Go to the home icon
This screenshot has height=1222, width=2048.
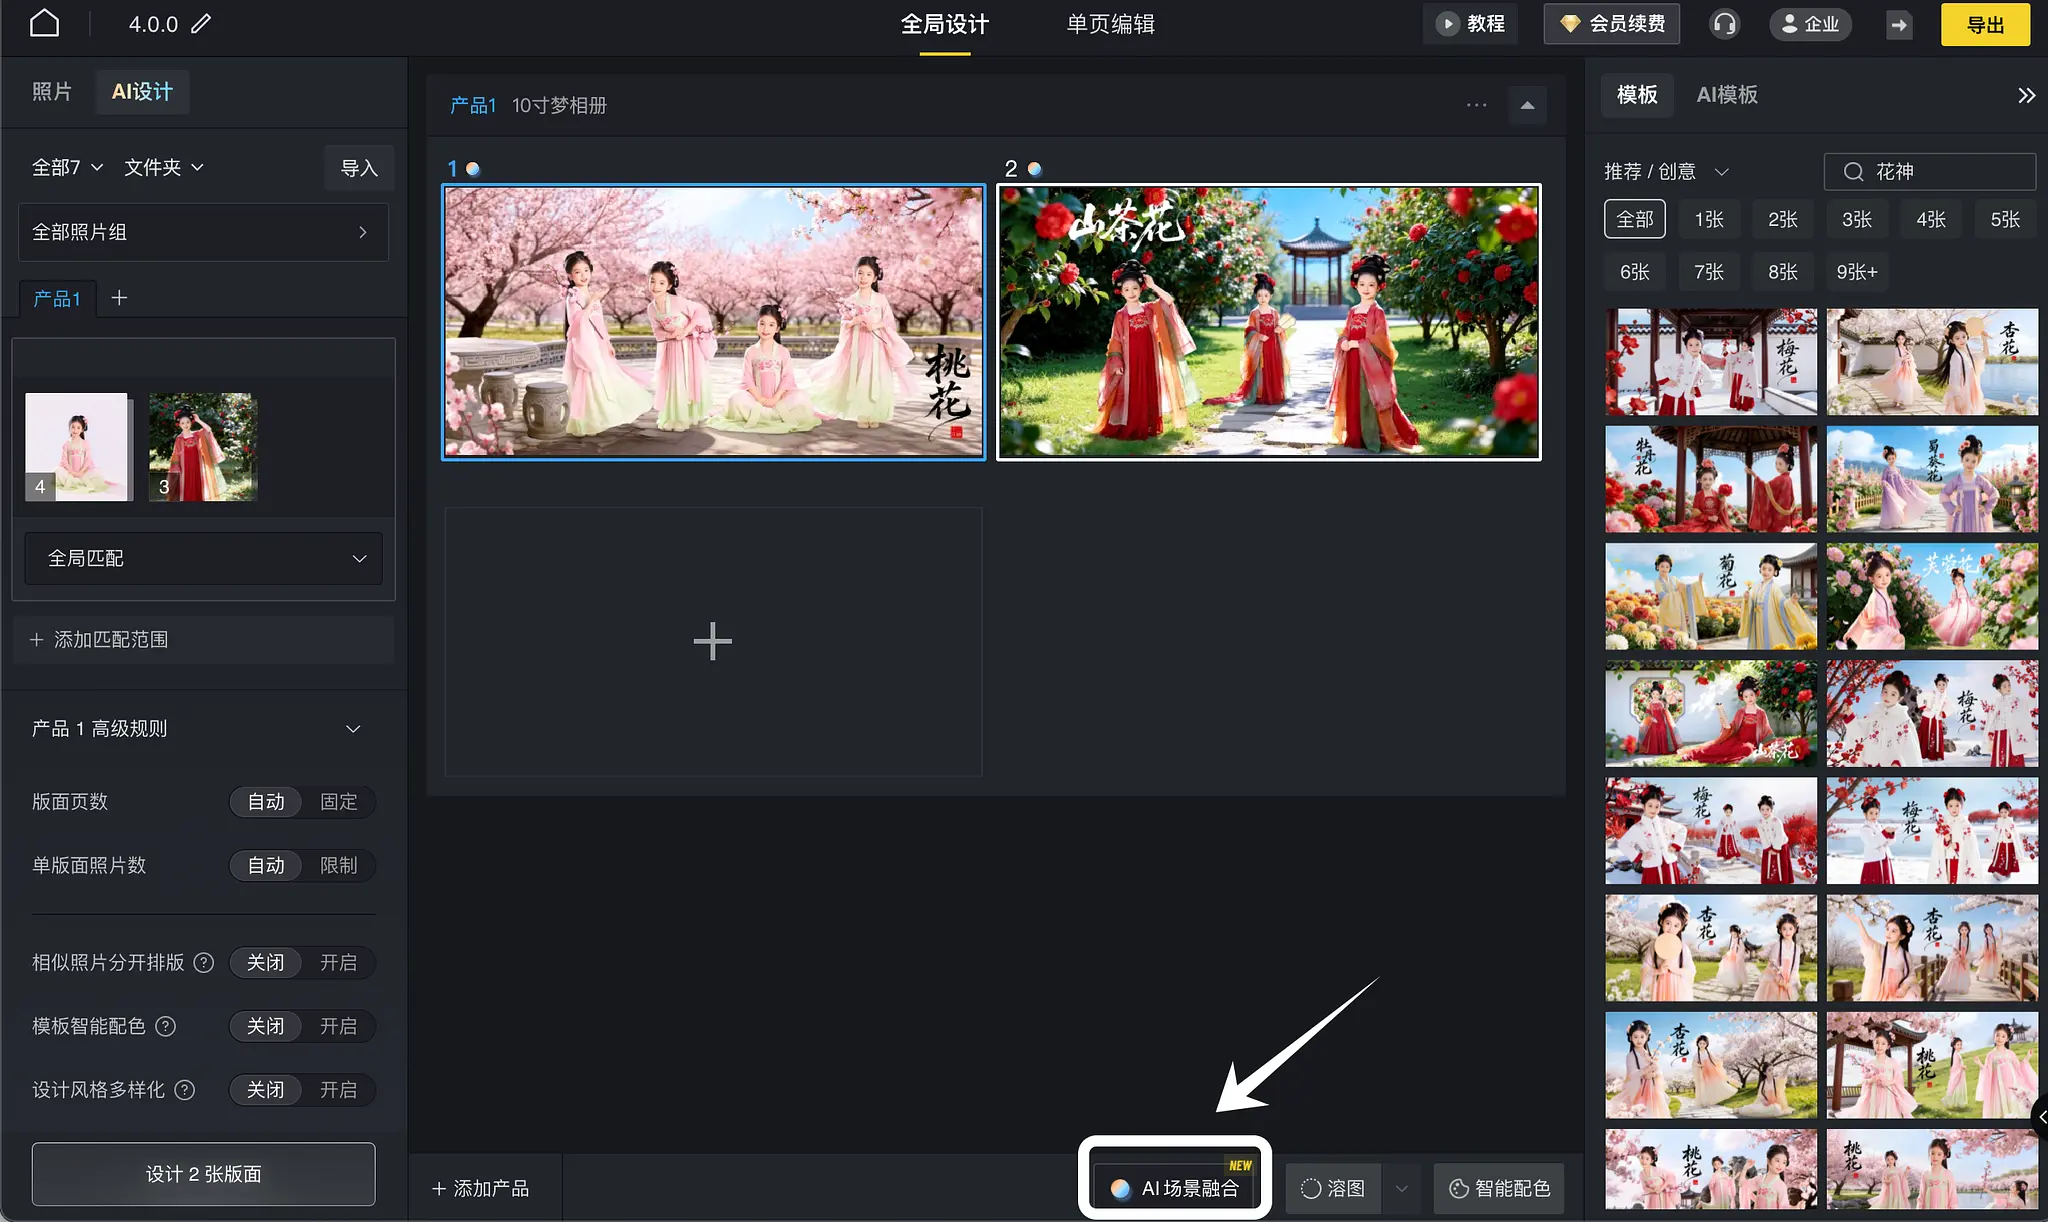44,23
